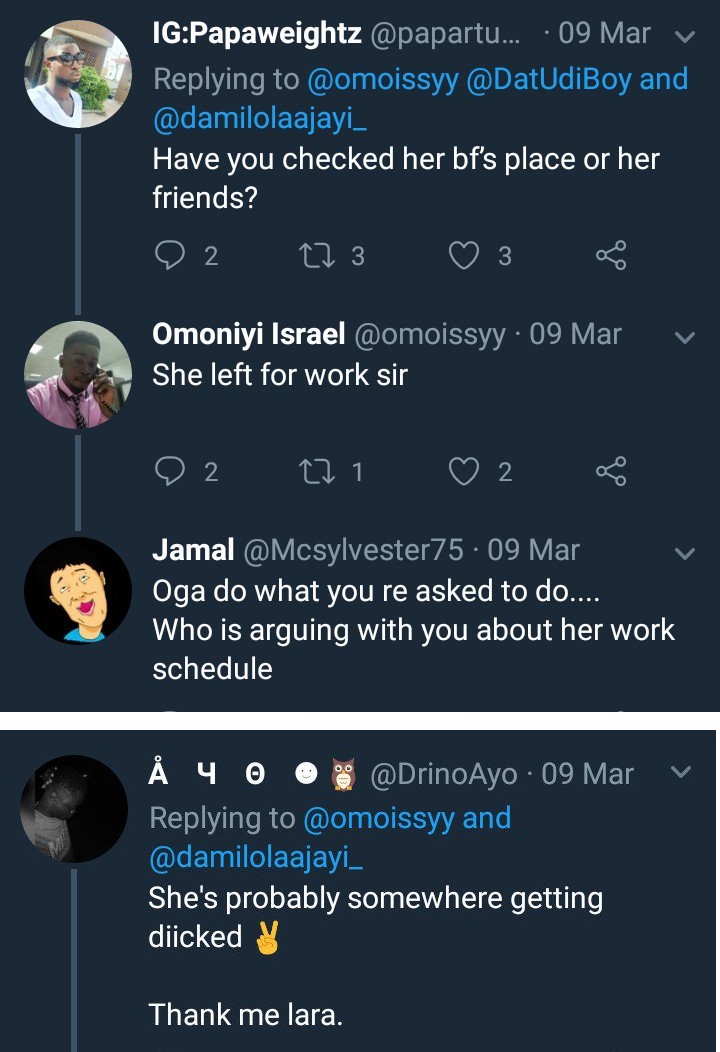The width and height of the screenshot is (720, 1052).
Task: View IG:Papaweightz profile picture
Action: pyautogui.click(x=77, y=74)
